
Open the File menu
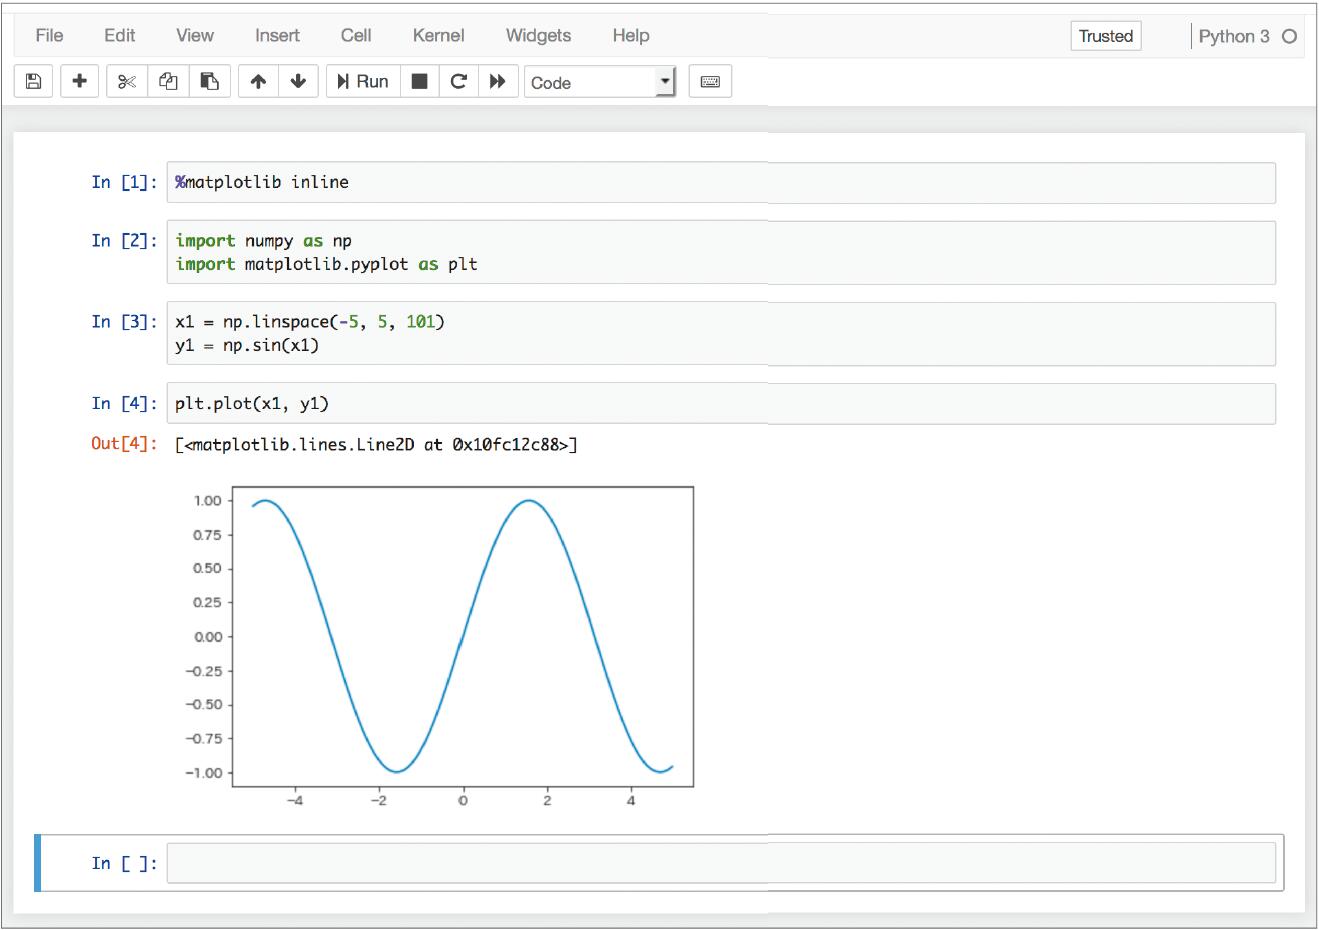[x=49, y=36]
